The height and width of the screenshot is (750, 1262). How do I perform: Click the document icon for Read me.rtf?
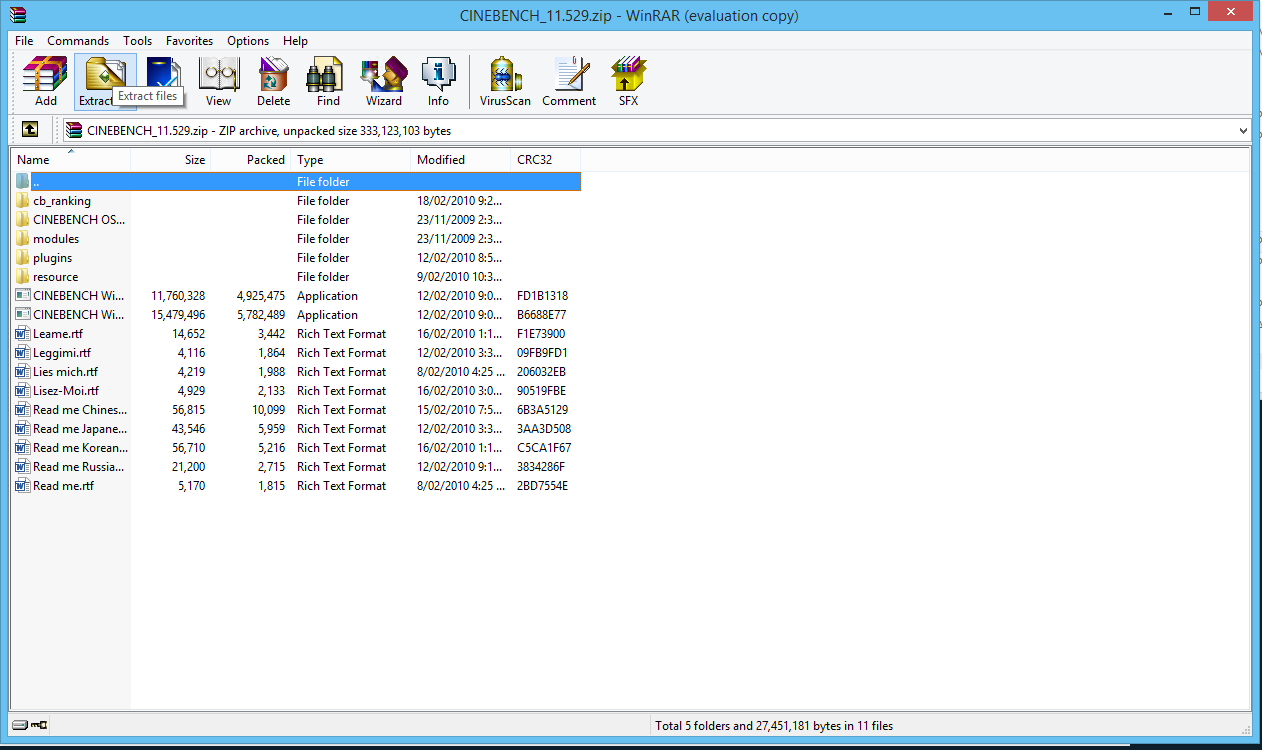coord(23,486)
